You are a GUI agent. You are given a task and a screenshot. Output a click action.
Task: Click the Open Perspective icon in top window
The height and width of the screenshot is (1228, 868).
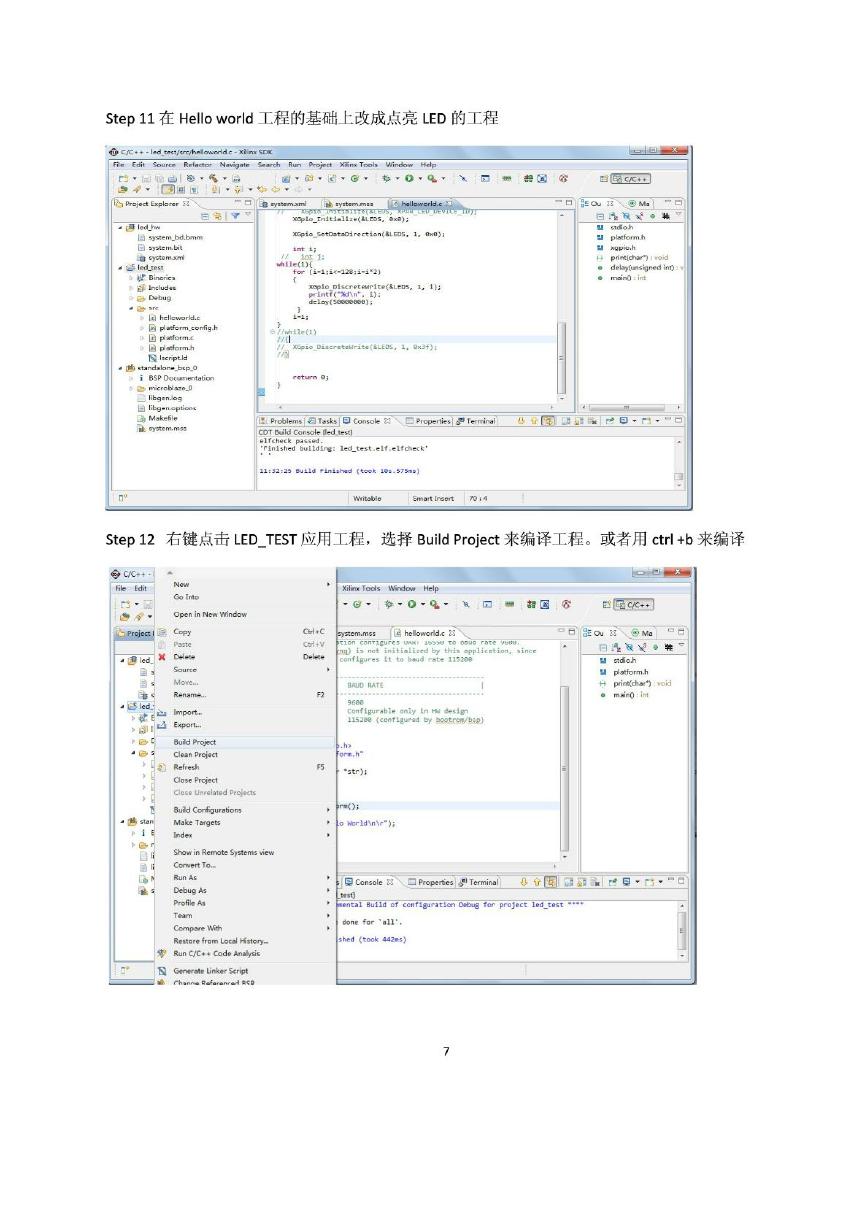tap(604, 178)
